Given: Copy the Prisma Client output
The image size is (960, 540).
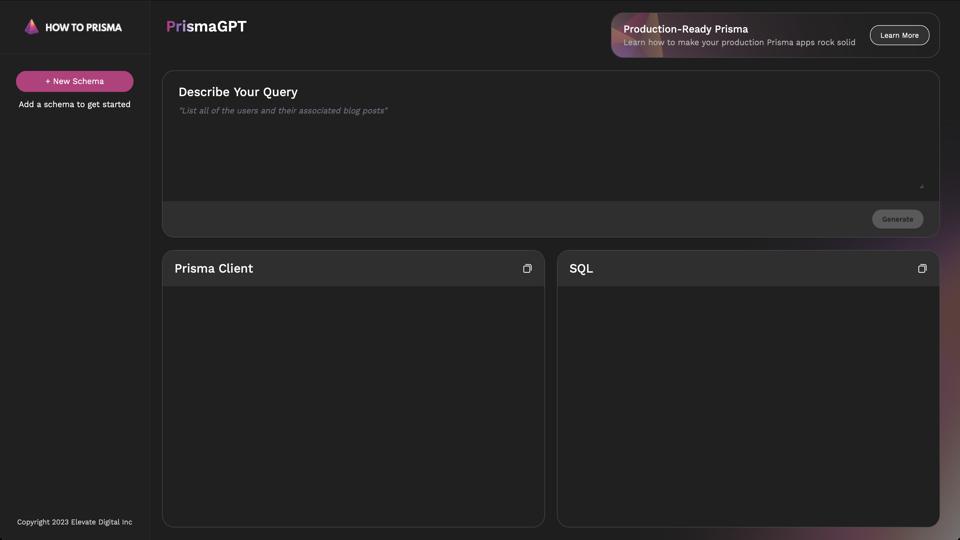Looking at the screenshot, I should [527, 269].
